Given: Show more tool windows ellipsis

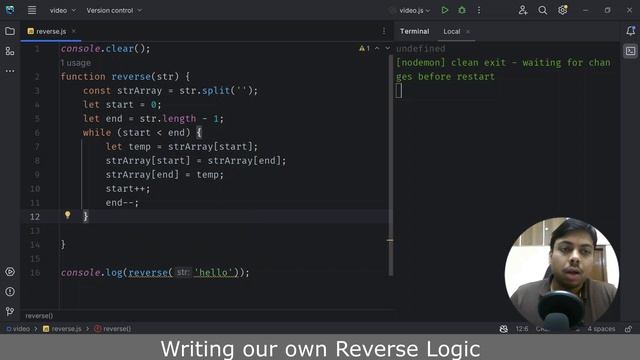Looking at the screenshot, I should click(x=10, y=71).
